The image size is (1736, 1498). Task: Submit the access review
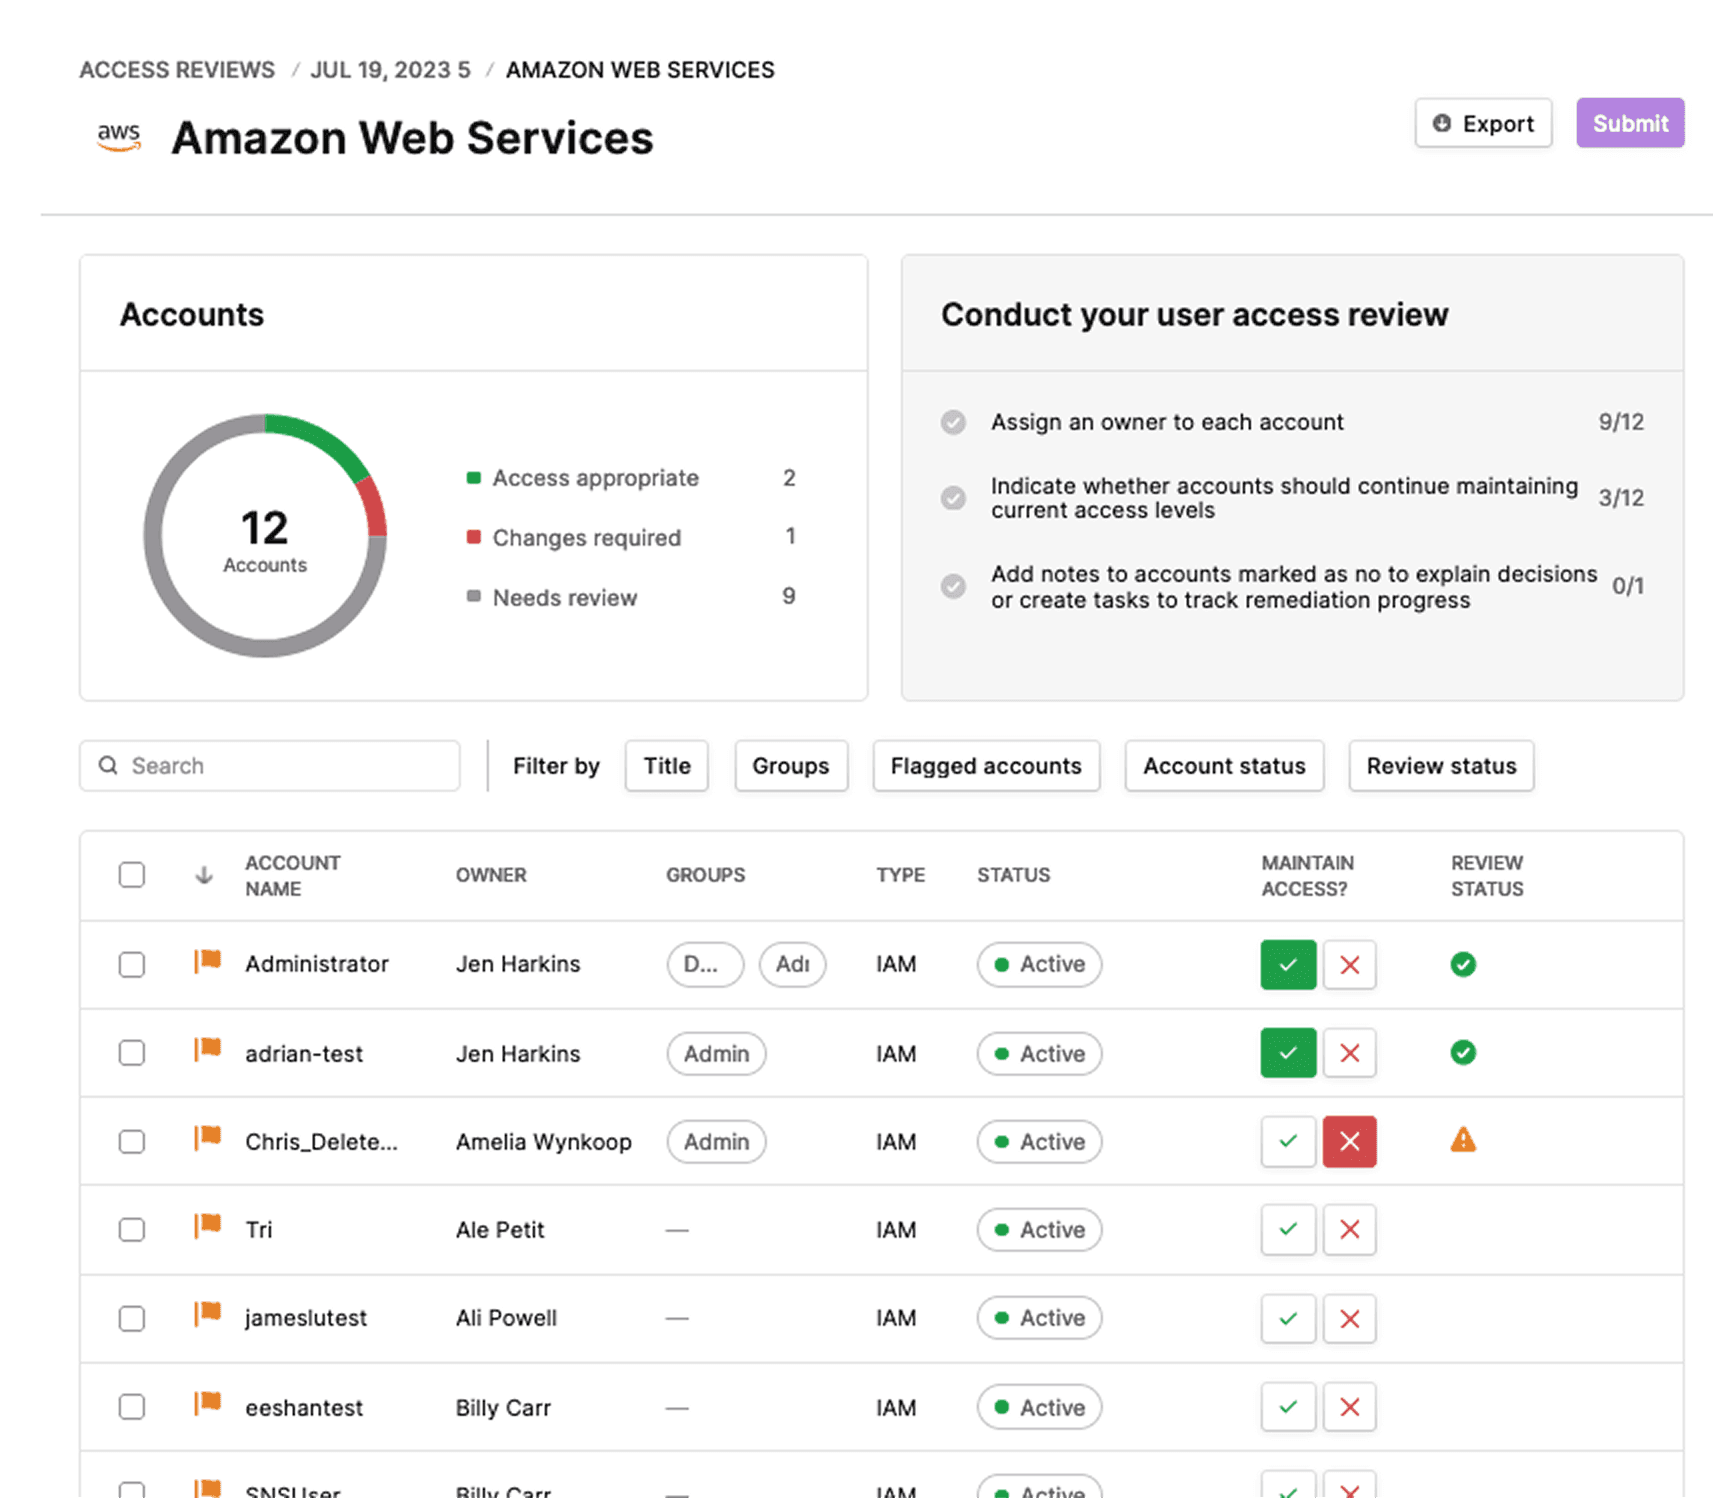[1630, 123]
